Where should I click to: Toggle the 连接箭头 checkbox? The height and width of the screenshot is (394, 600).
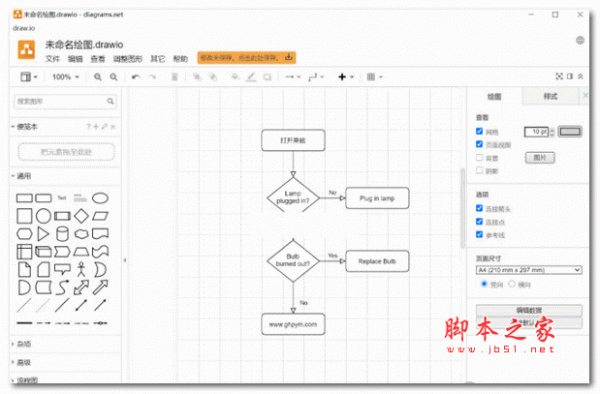479,208
